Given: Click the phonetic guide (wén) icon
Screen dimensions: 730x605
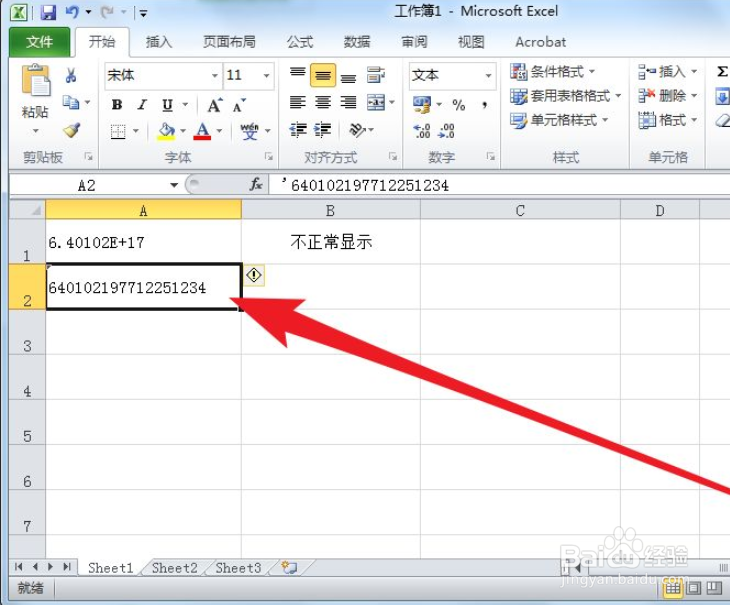Looking at the screenshot, I should coord(250,131).
